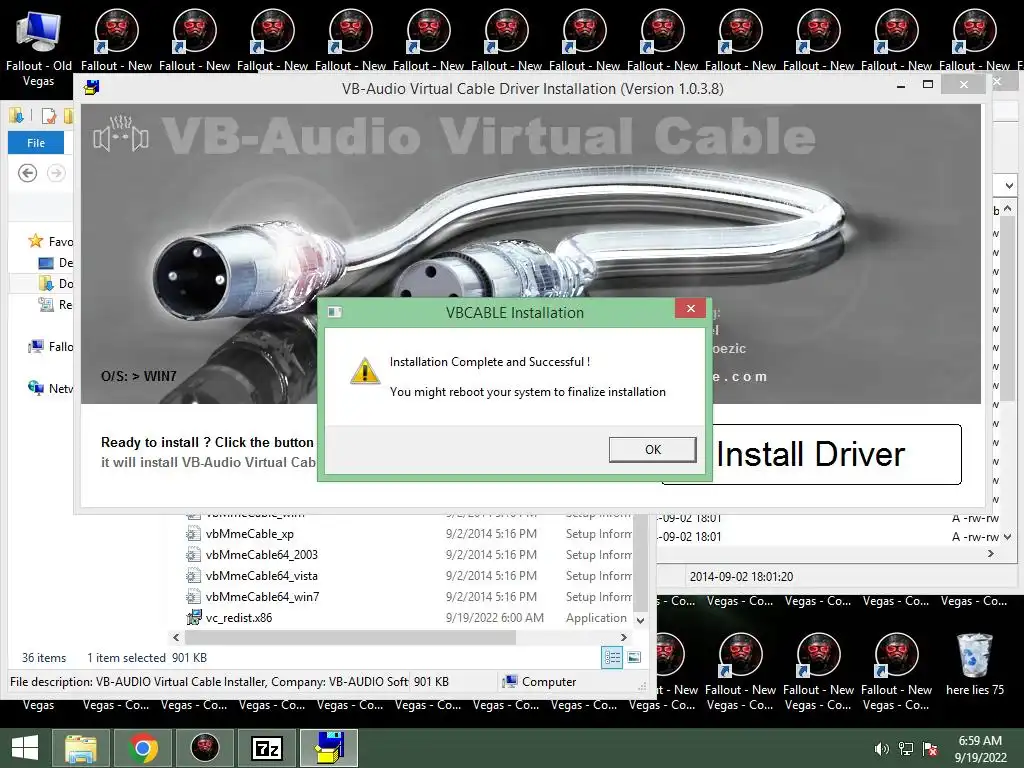Select file vbMmeCable64_vista
Image resolution: width=1024 pixels, height=768 pixels.
261,575
